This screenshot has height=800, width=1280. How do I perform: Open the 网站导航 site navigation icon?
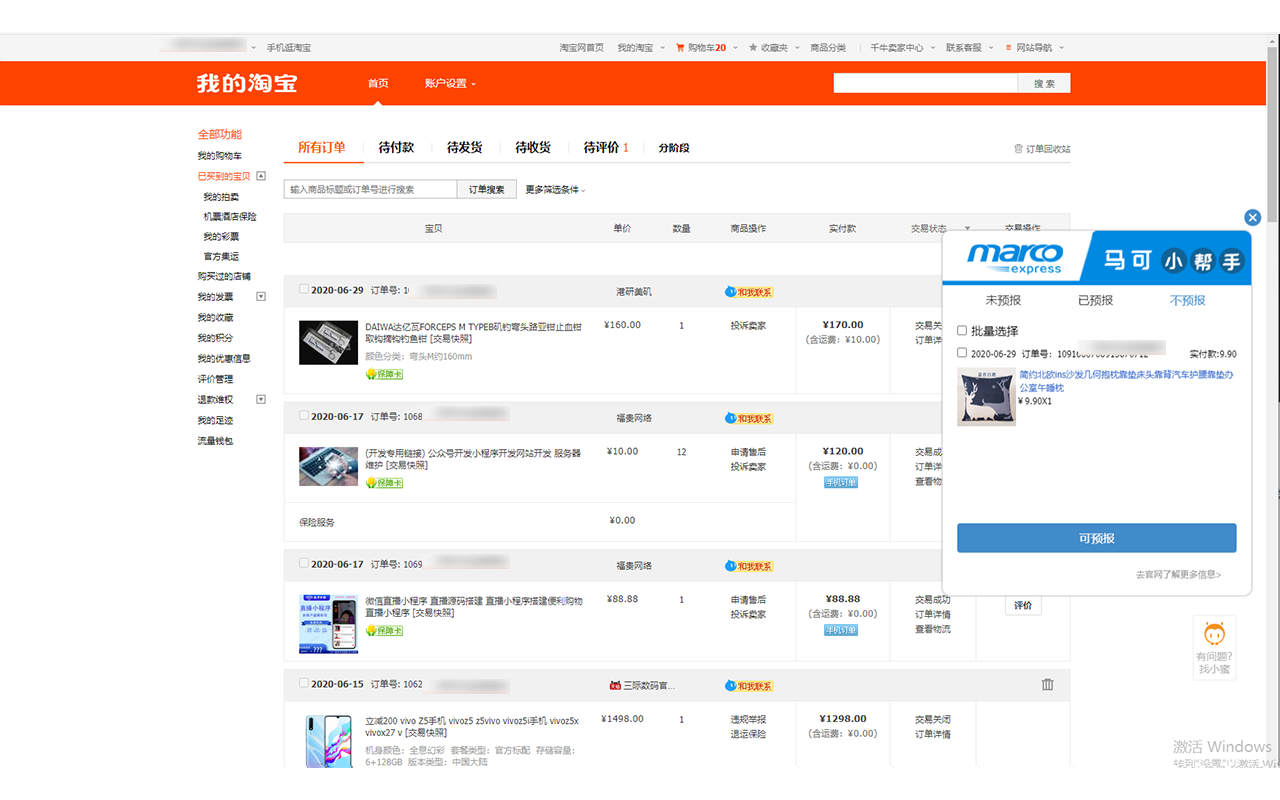[x=1008, y=48]
